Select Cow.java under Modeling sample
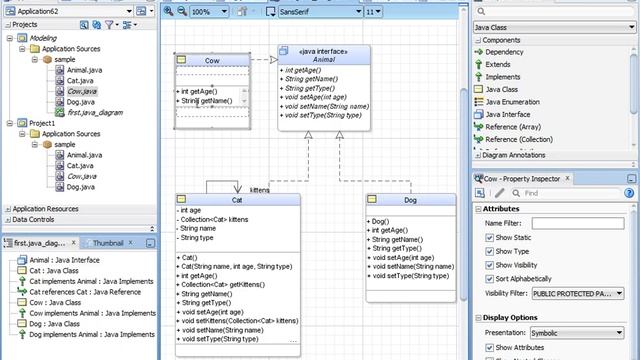Screen dimensions: 640x360 click(82, 91)
